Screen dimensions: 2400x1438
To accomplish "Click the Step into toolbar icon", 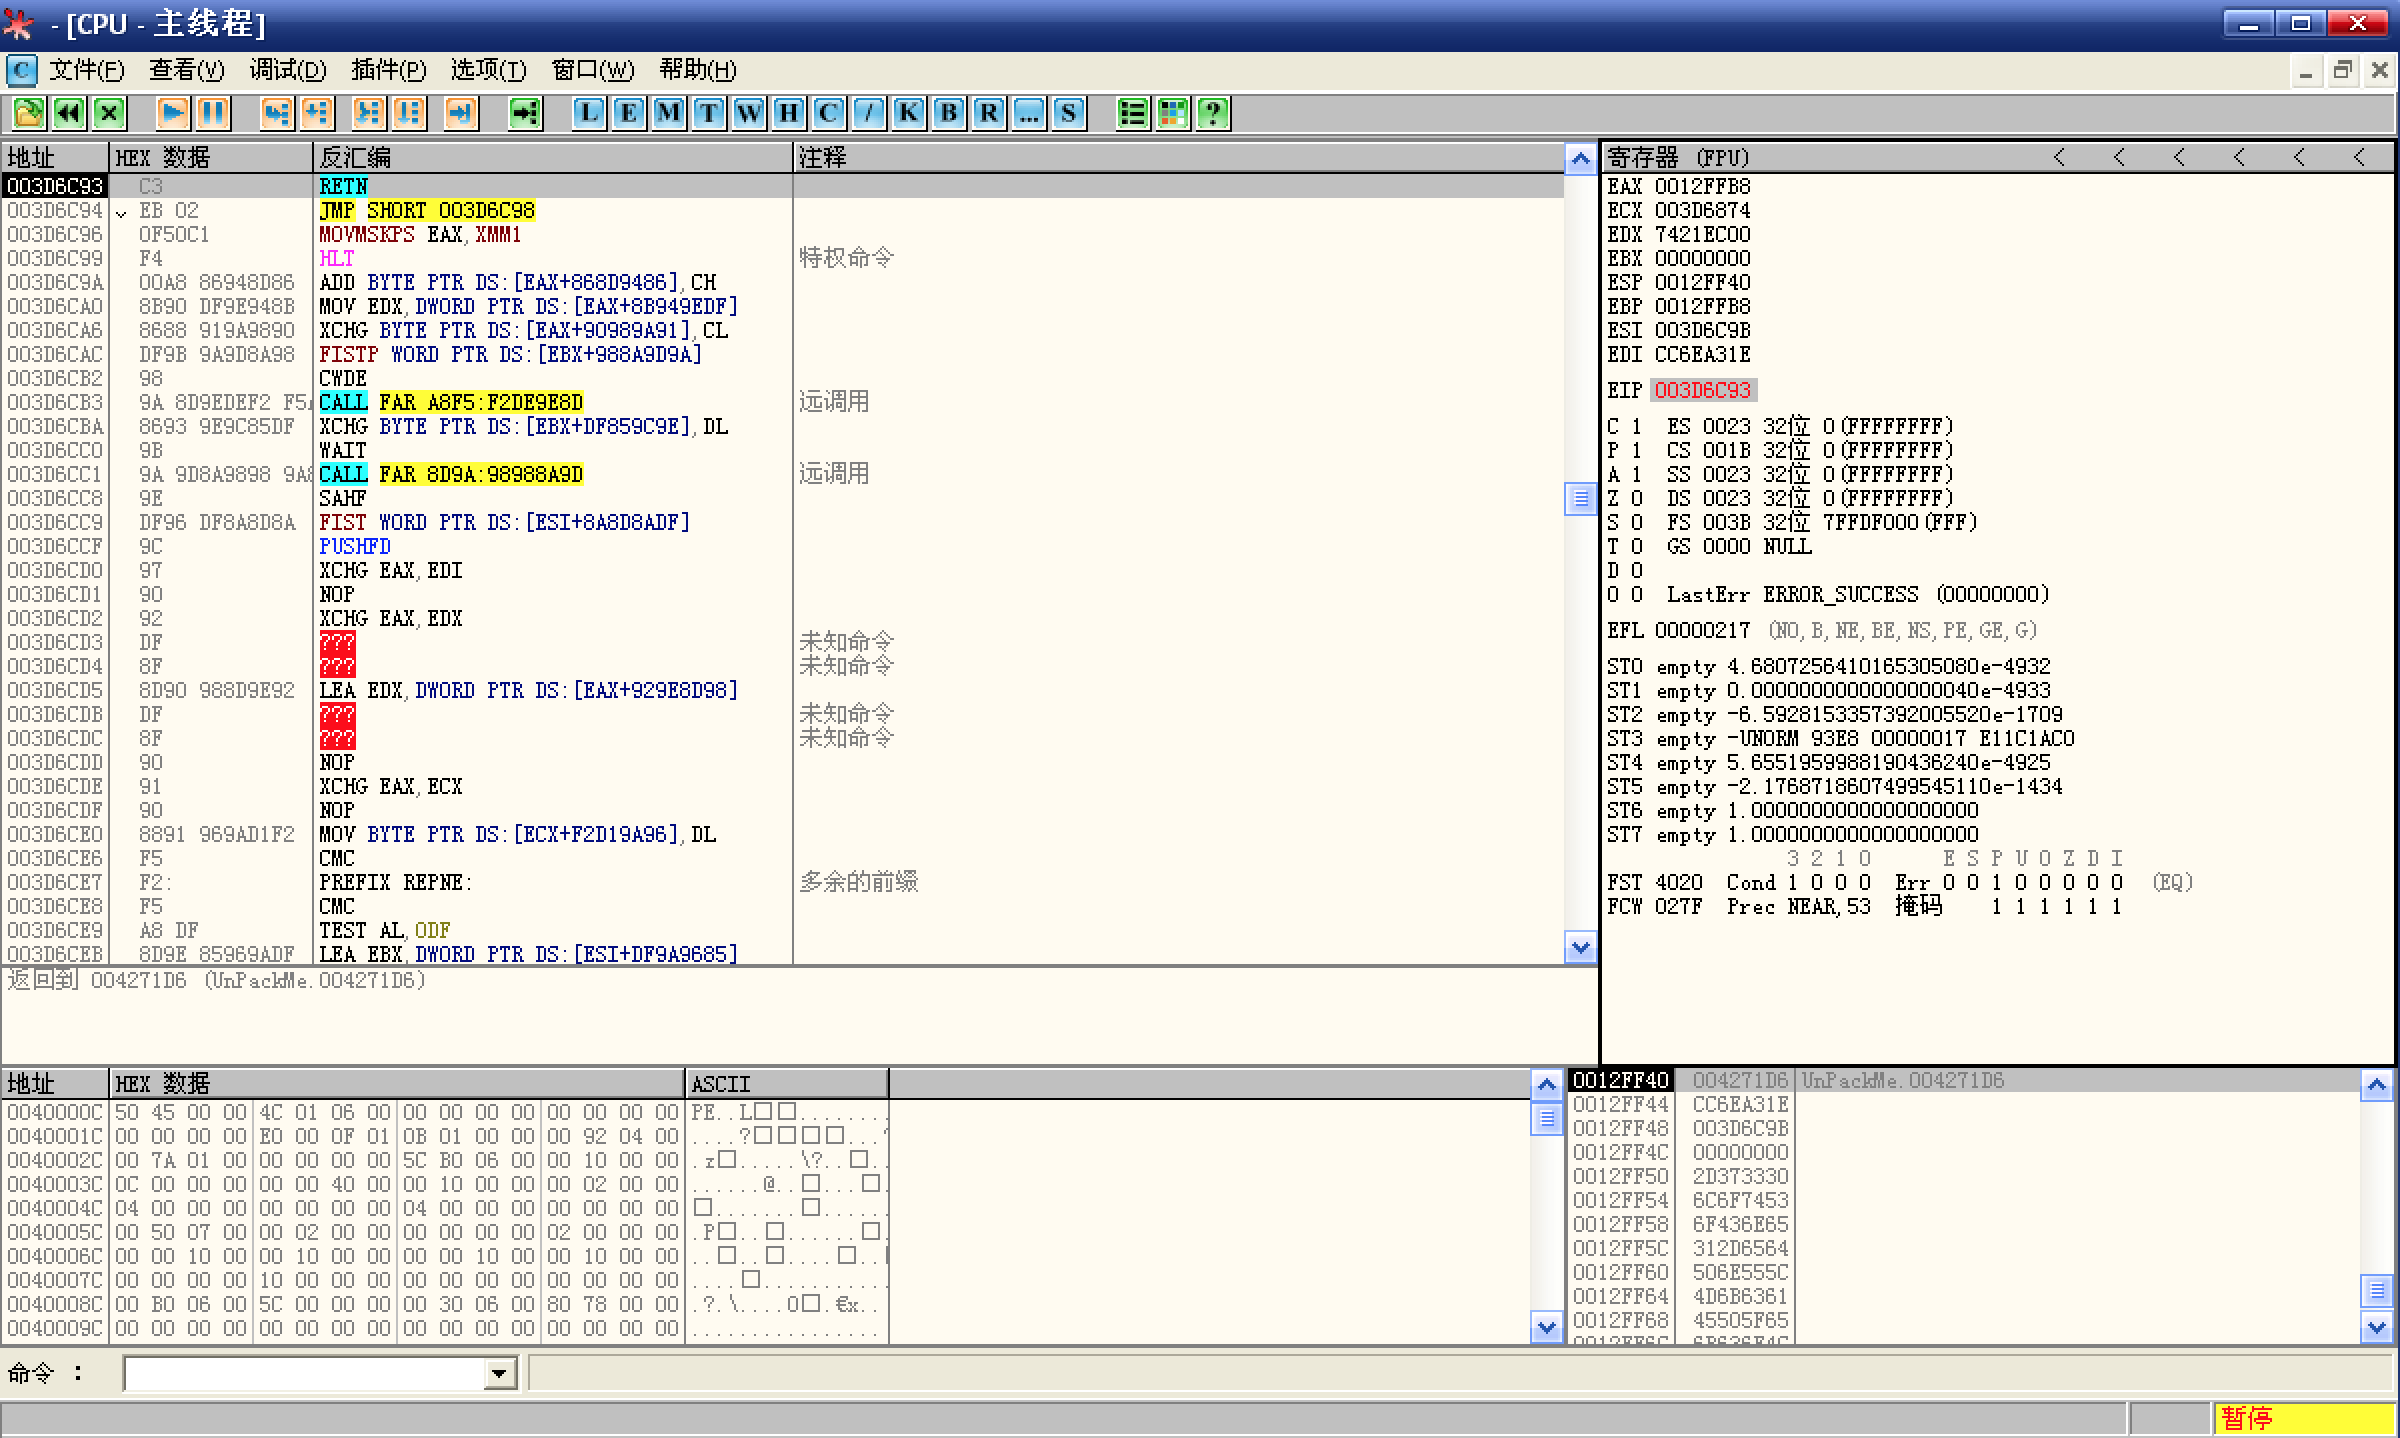I will click(x=276, y=113).
